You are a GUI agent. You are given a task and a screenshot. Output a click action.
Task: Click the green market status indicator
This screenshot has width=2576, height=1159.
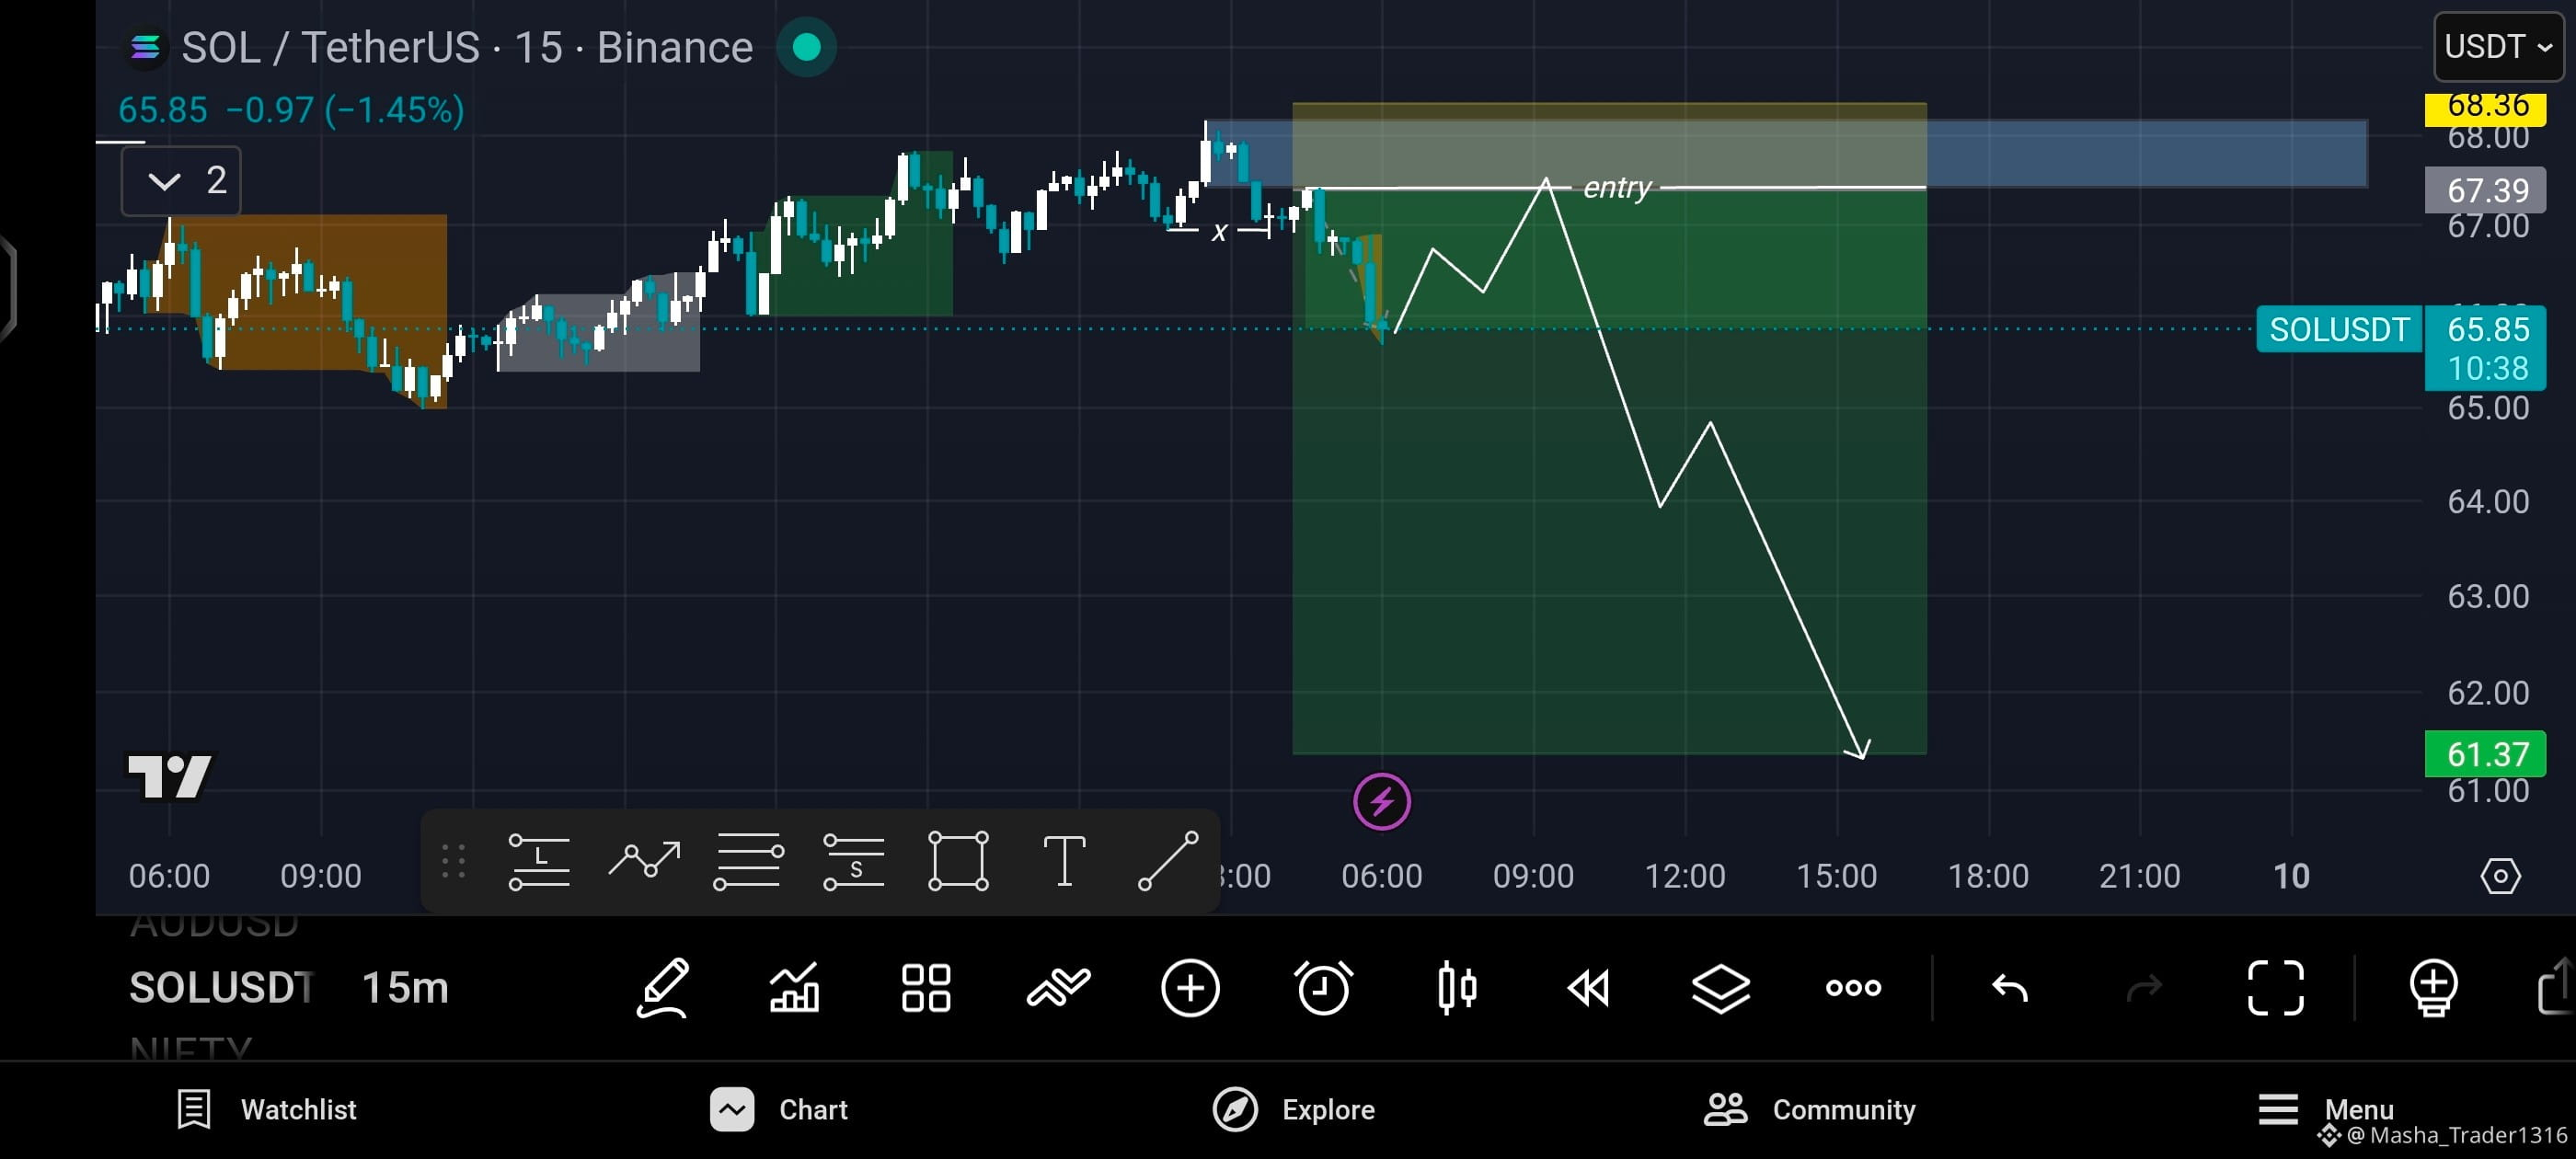click(x=806, y=47)
